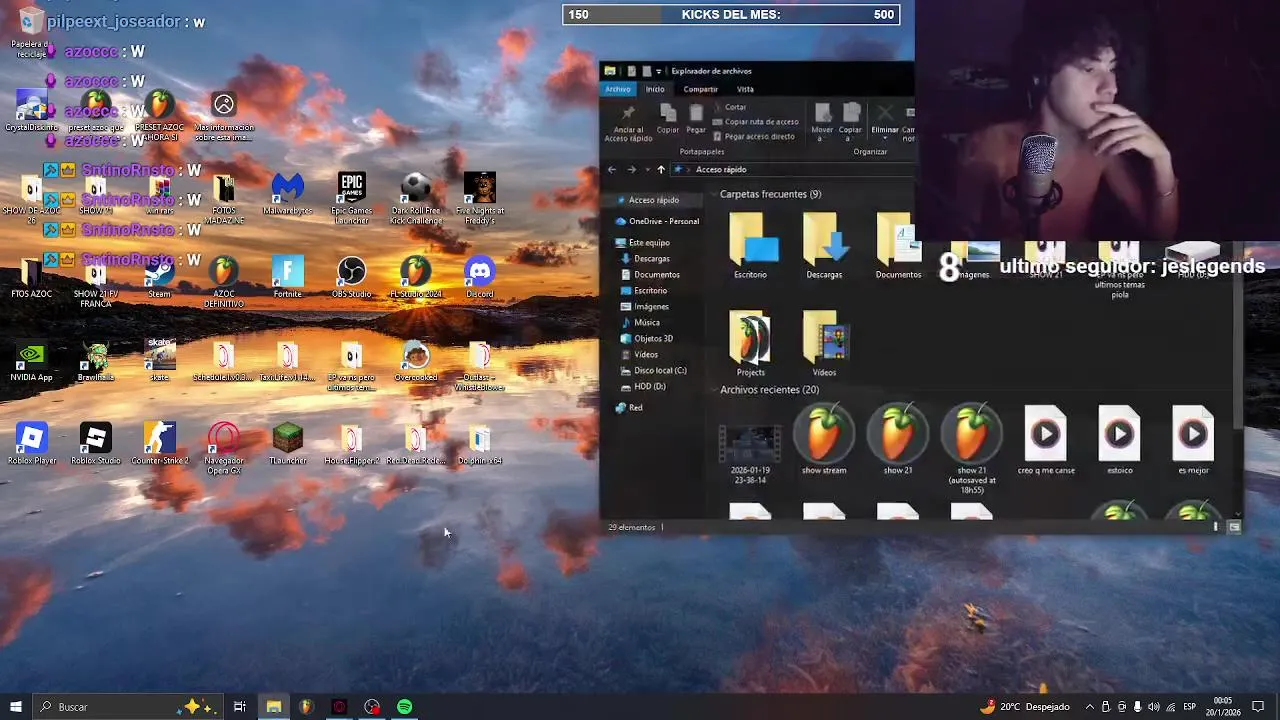
Task: Select the Overcooked desktop icon
Action: click(415, 361)
